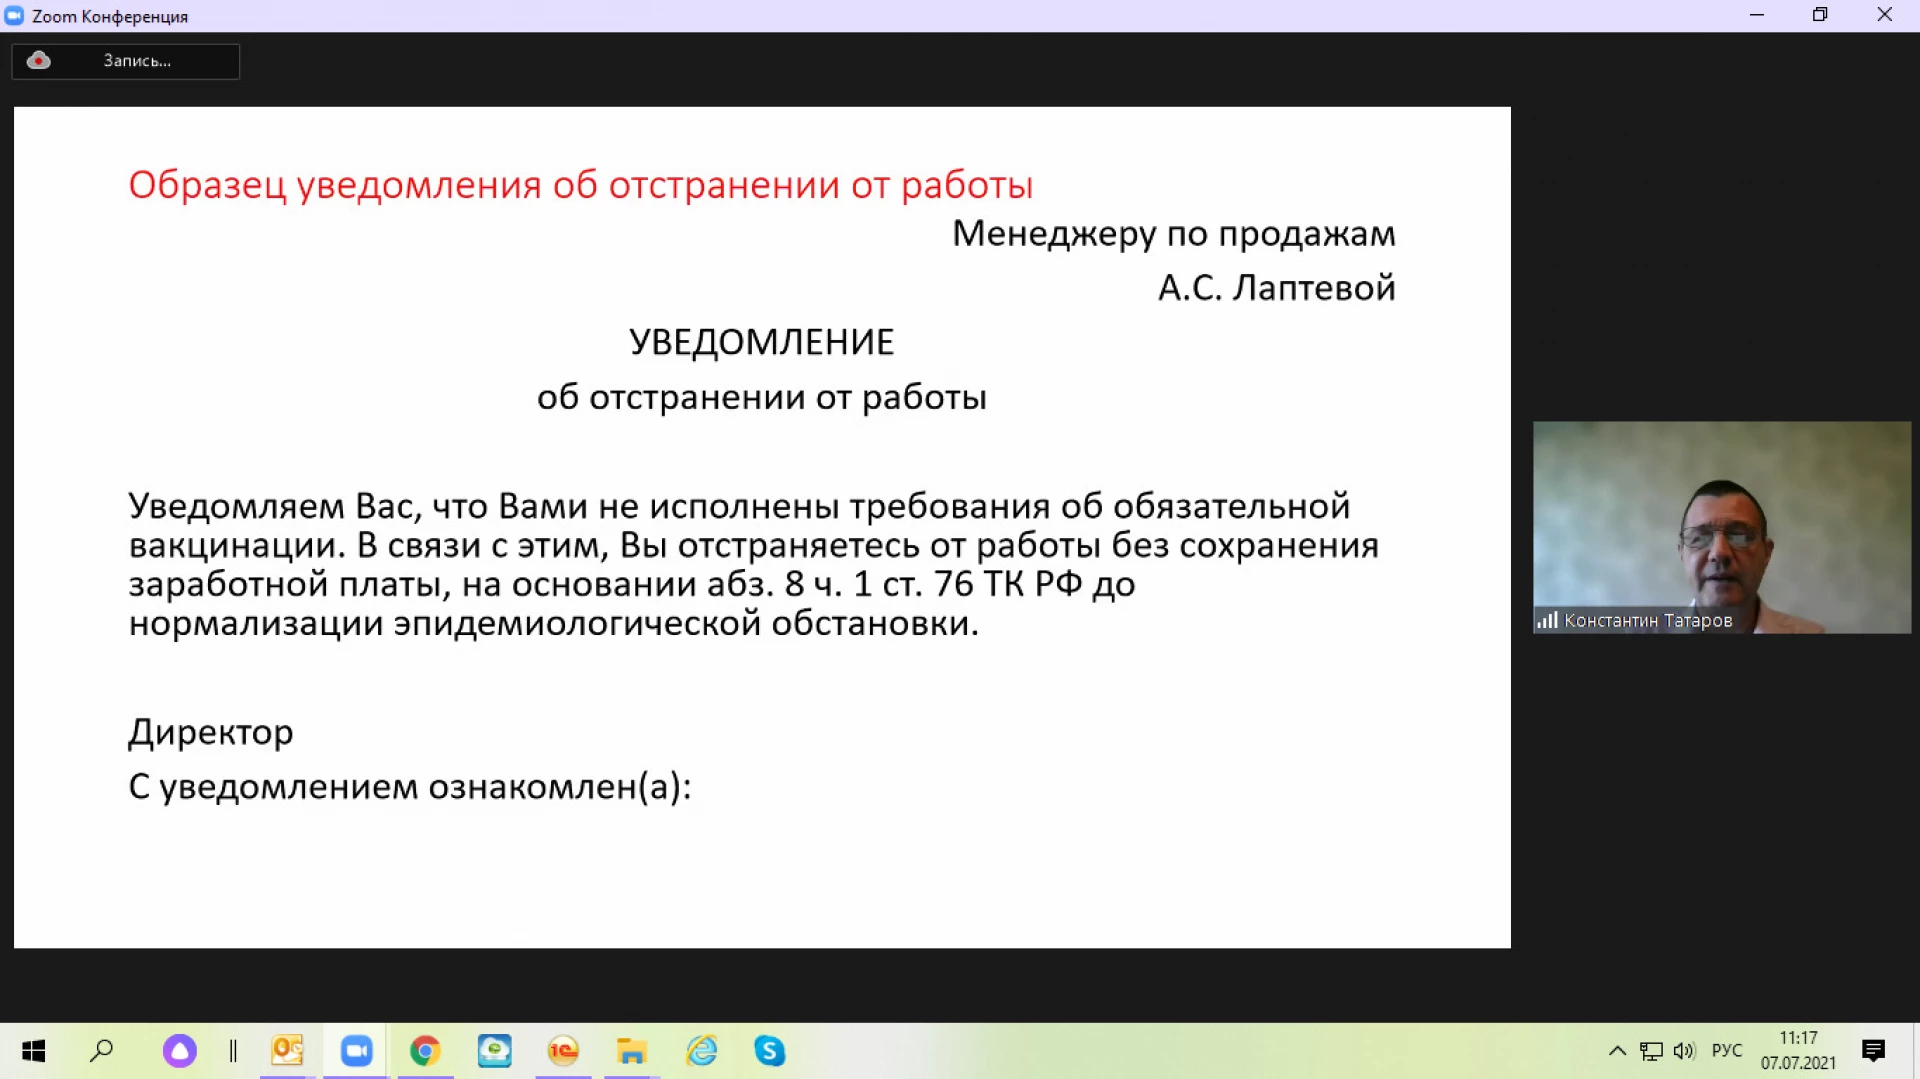Click the red slide title "Образец уведомления"
The width and height of the screenshot is (1920, 1079).
(x=335, y=185)
